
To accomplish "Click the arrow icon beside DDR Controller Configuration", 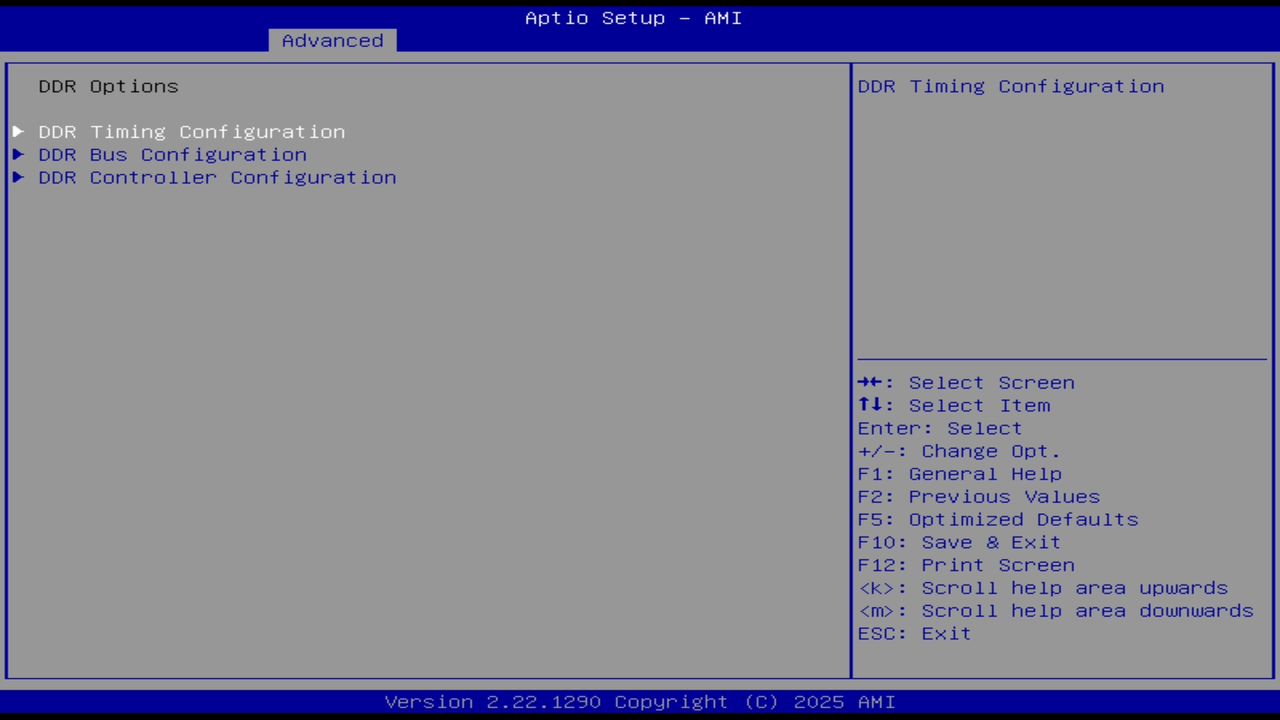I will pos(18,177).
